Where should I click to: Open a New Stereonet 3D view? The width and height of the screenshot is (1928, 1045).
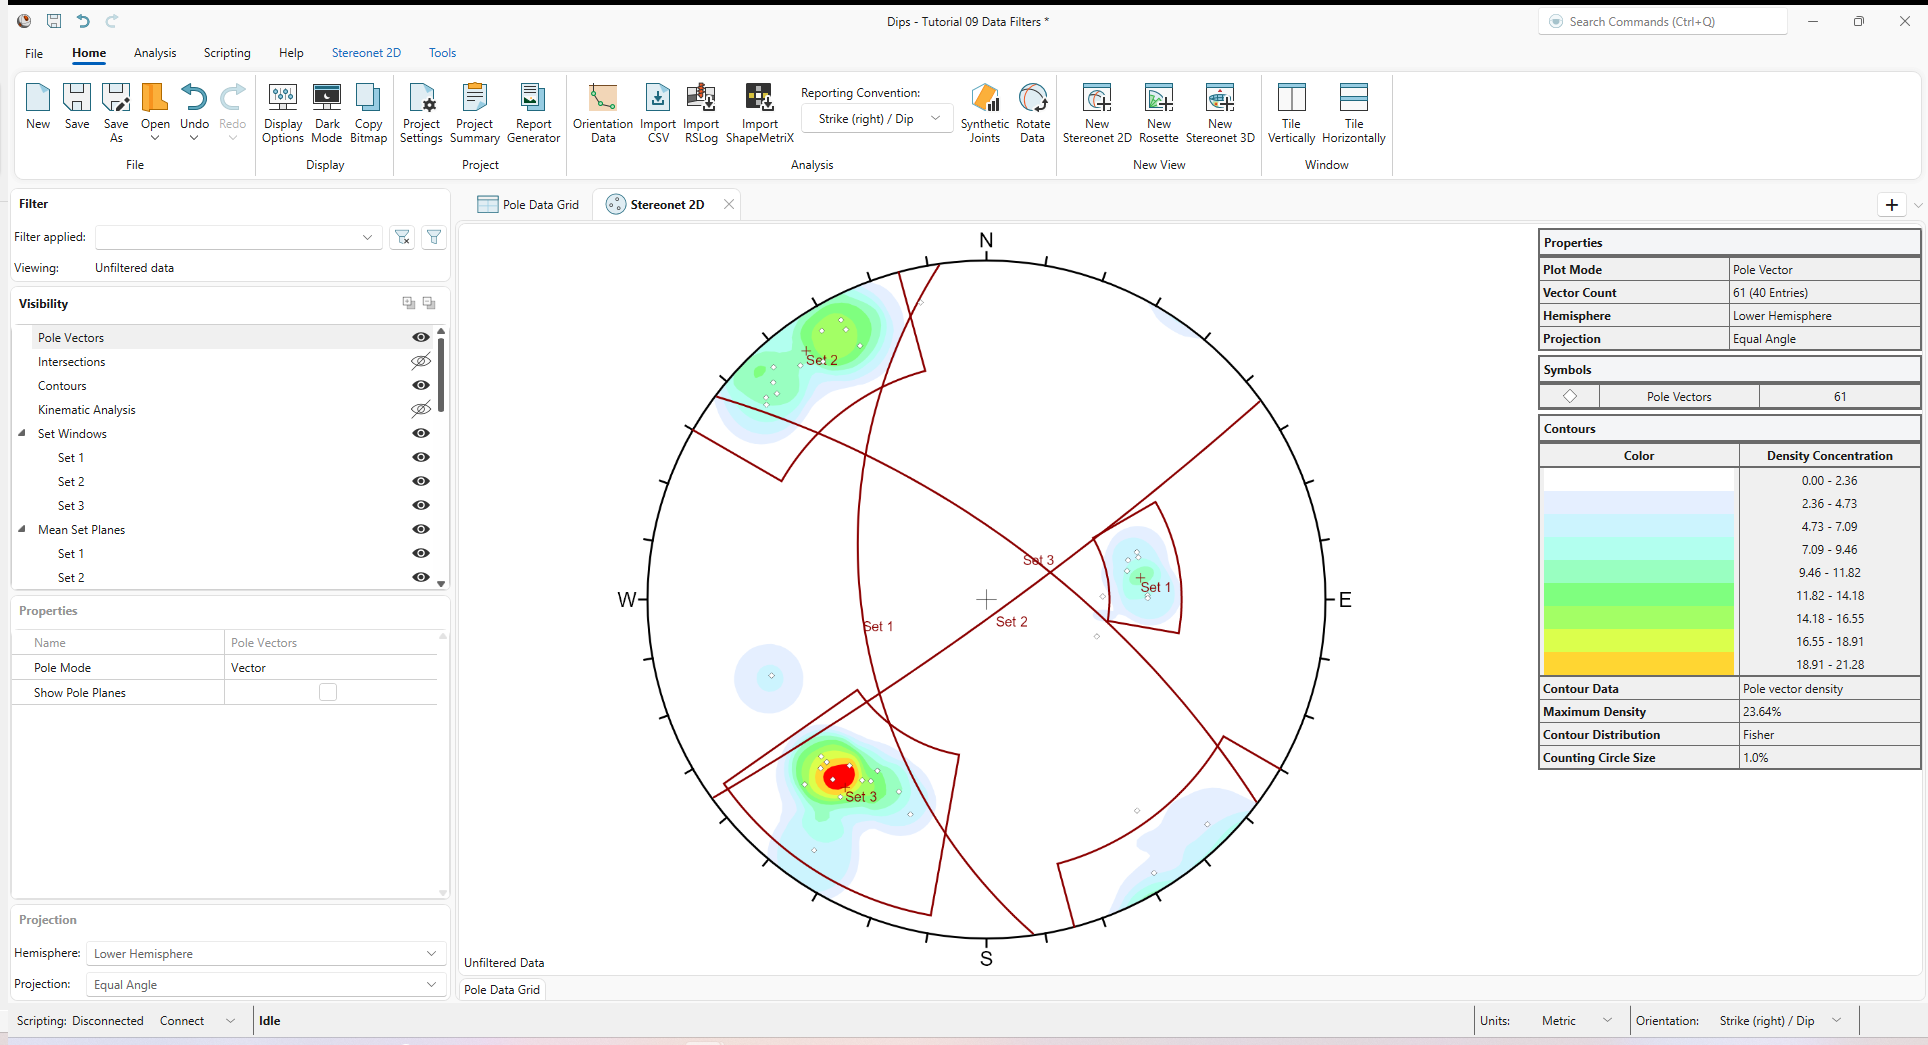pos(1220,112)
